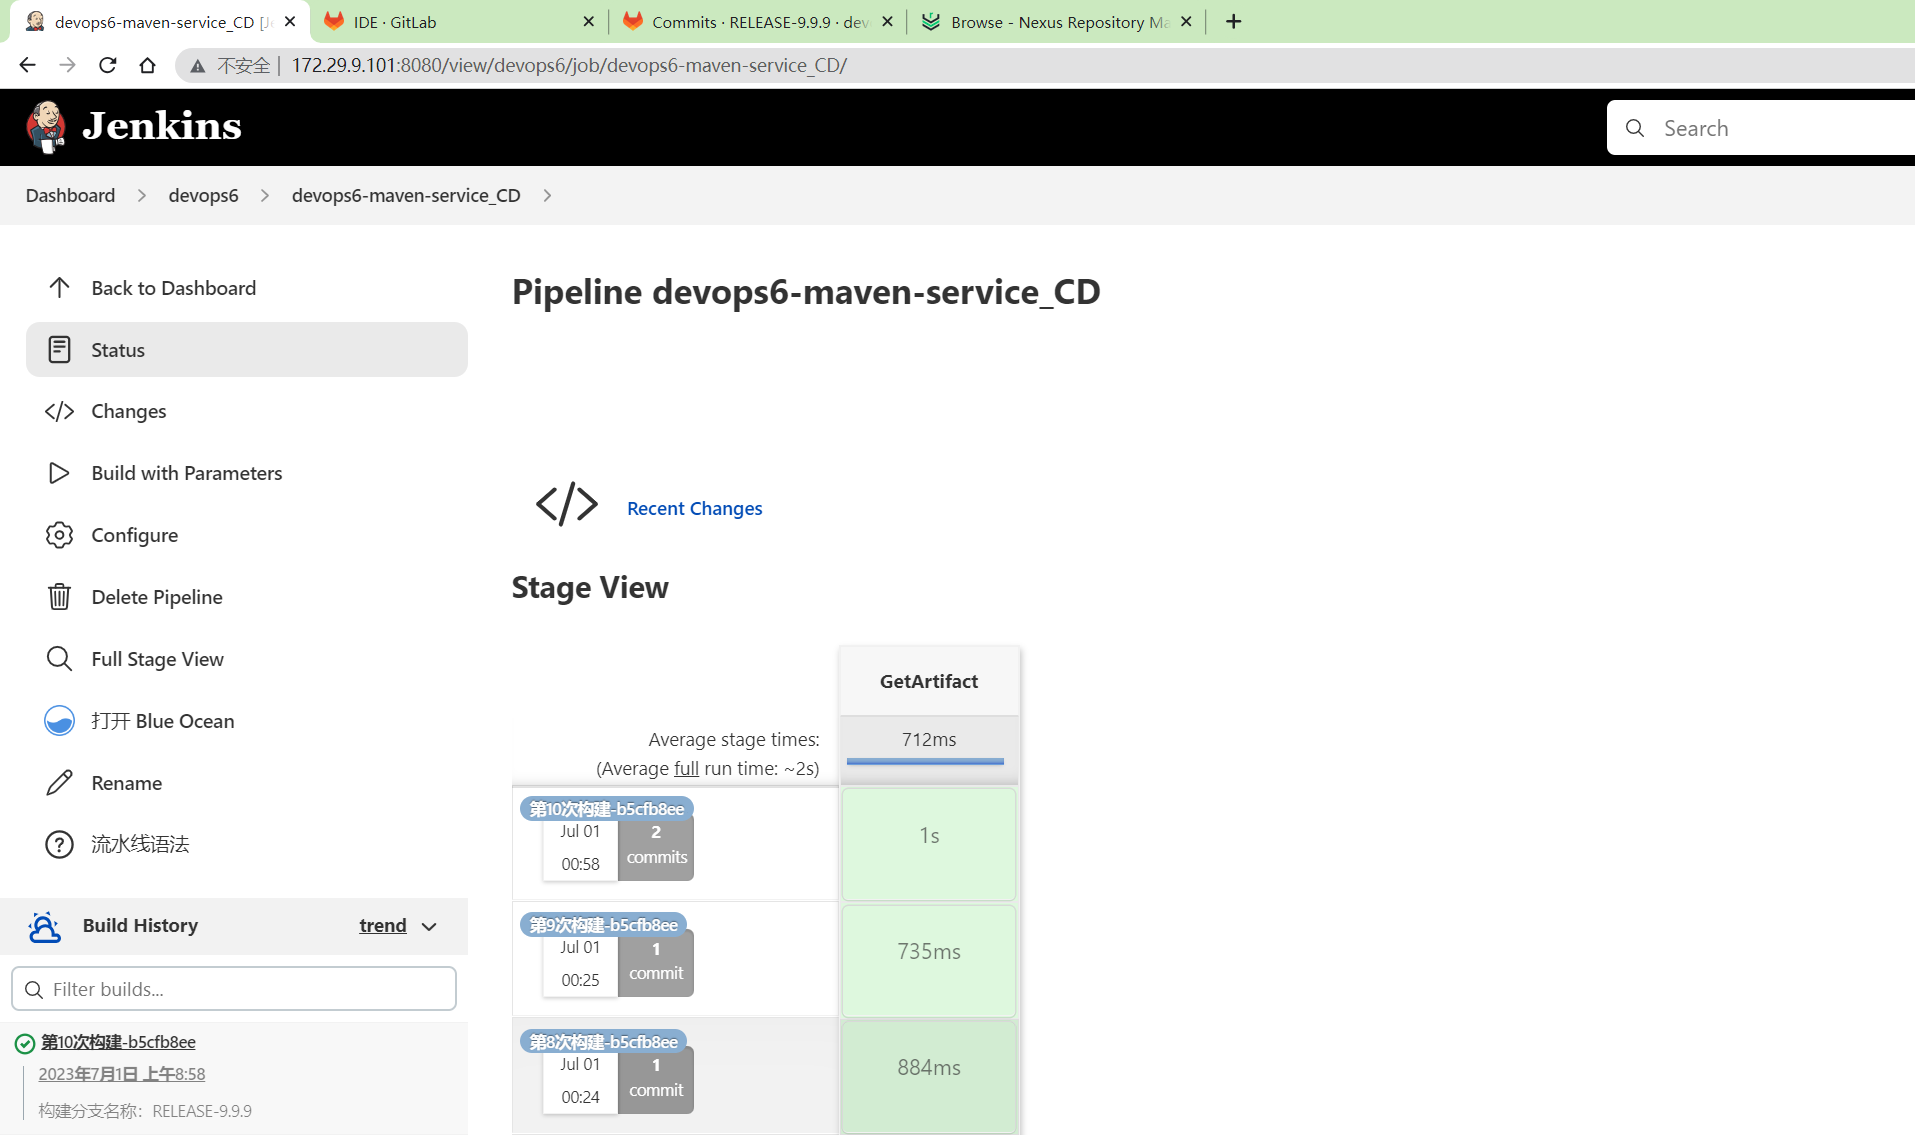Click the Jenkins title text in header

point(162,126)
